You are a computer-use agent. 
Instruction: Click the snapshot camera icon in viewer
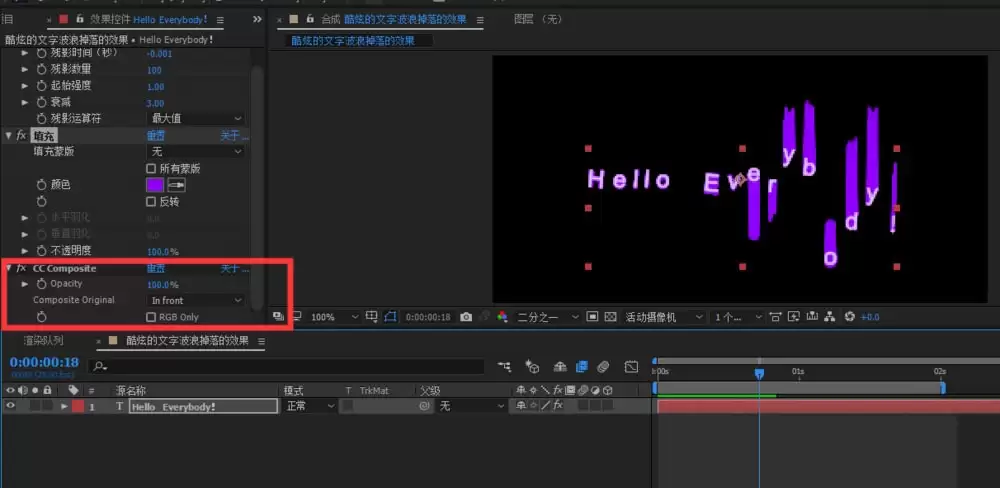pyautogui.click(x=466, y=317)
